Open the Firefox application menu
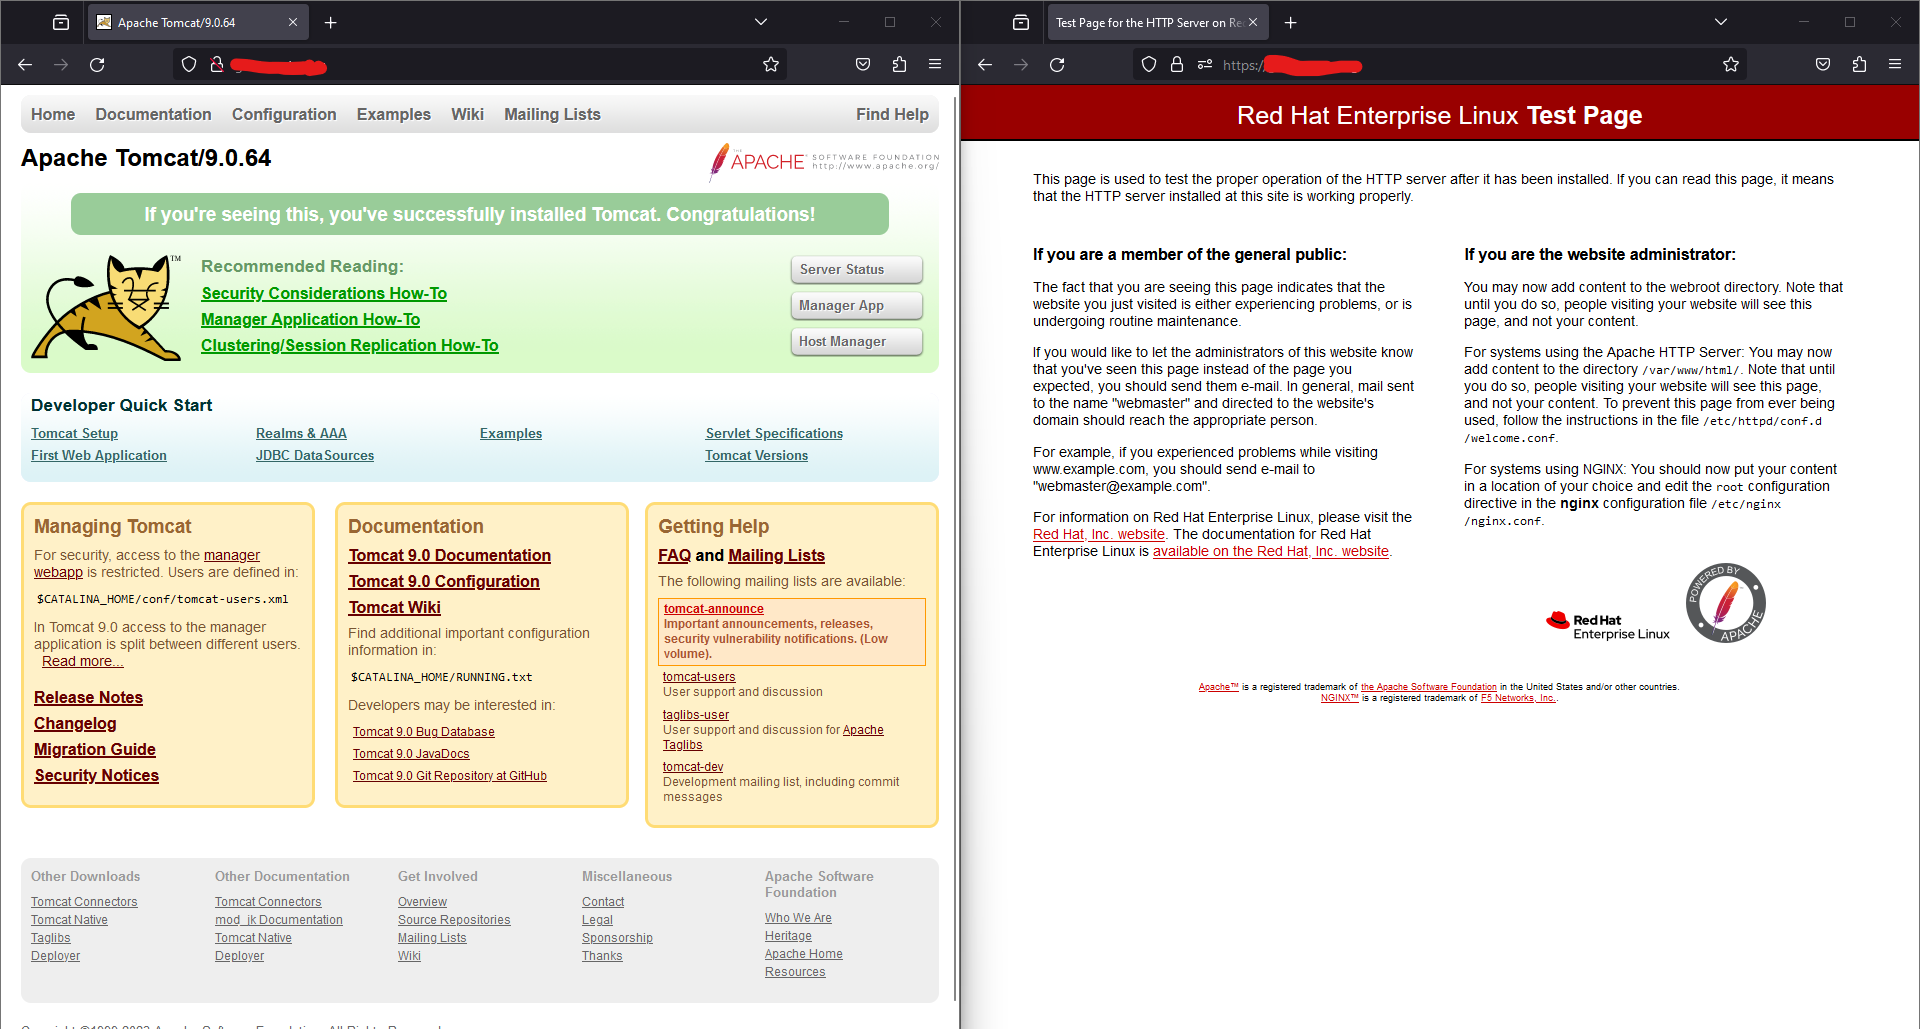Image resolution: width=1920 pixels, height=1029 pixels. (x=934, y=64)
